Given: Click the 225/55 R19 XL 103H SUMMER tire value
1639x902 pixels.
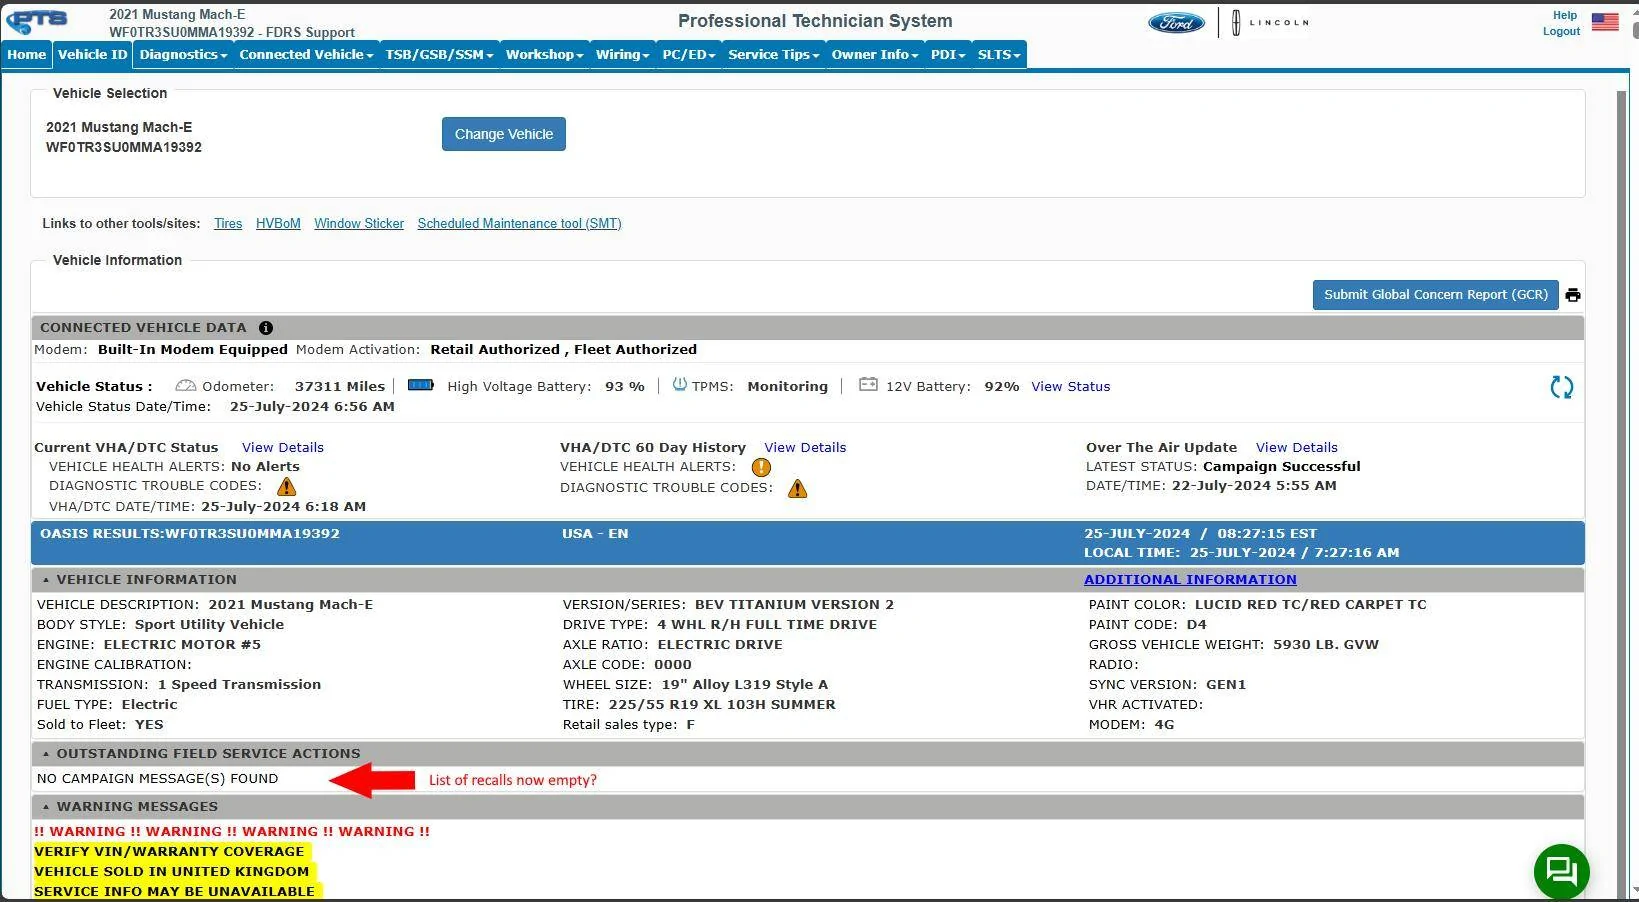Looking at the screenshot, I should (x=722, y=705).
